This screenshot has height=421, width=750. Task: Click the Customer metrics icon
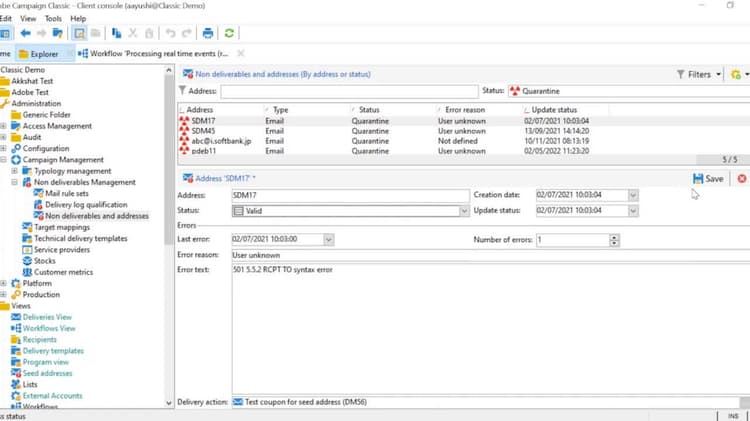click(x=27, y=272)
